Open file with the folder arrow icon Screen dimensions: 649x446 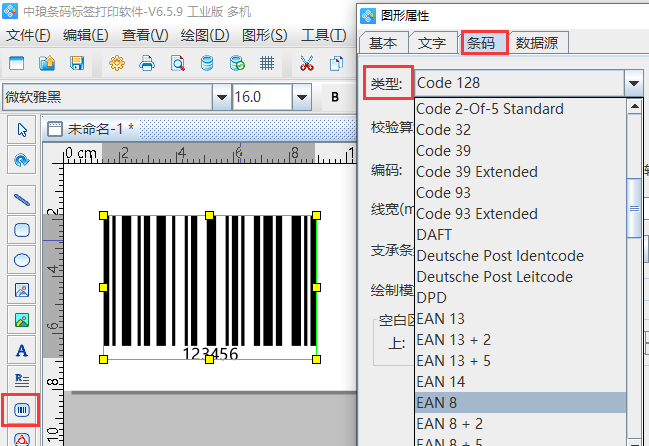[47, 63]
